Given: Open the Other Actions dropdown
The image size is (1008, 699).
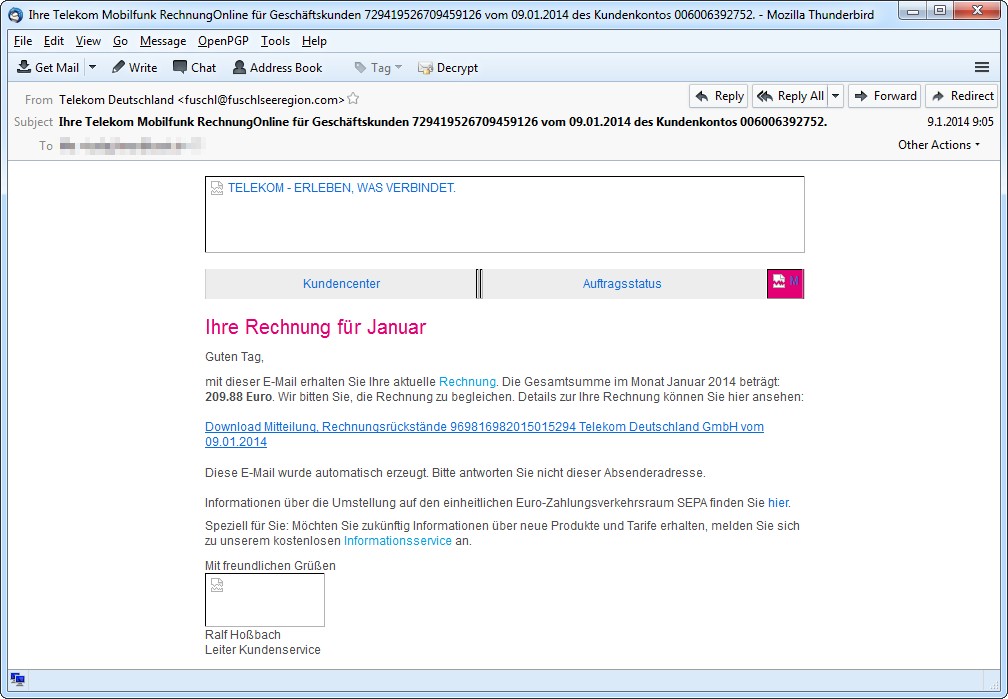Looking at the screenshot, I should click(x=939, y=145).
